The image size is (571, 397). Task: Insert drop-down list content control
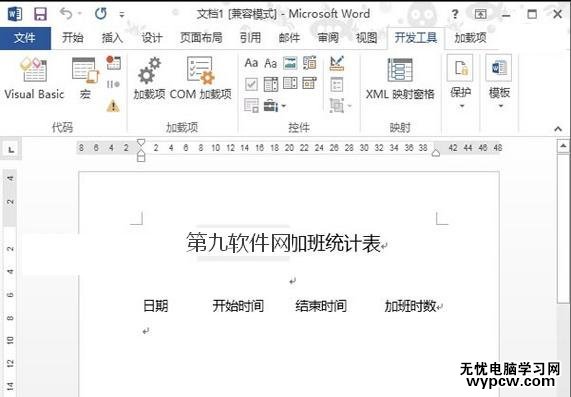tap(290, 84)
